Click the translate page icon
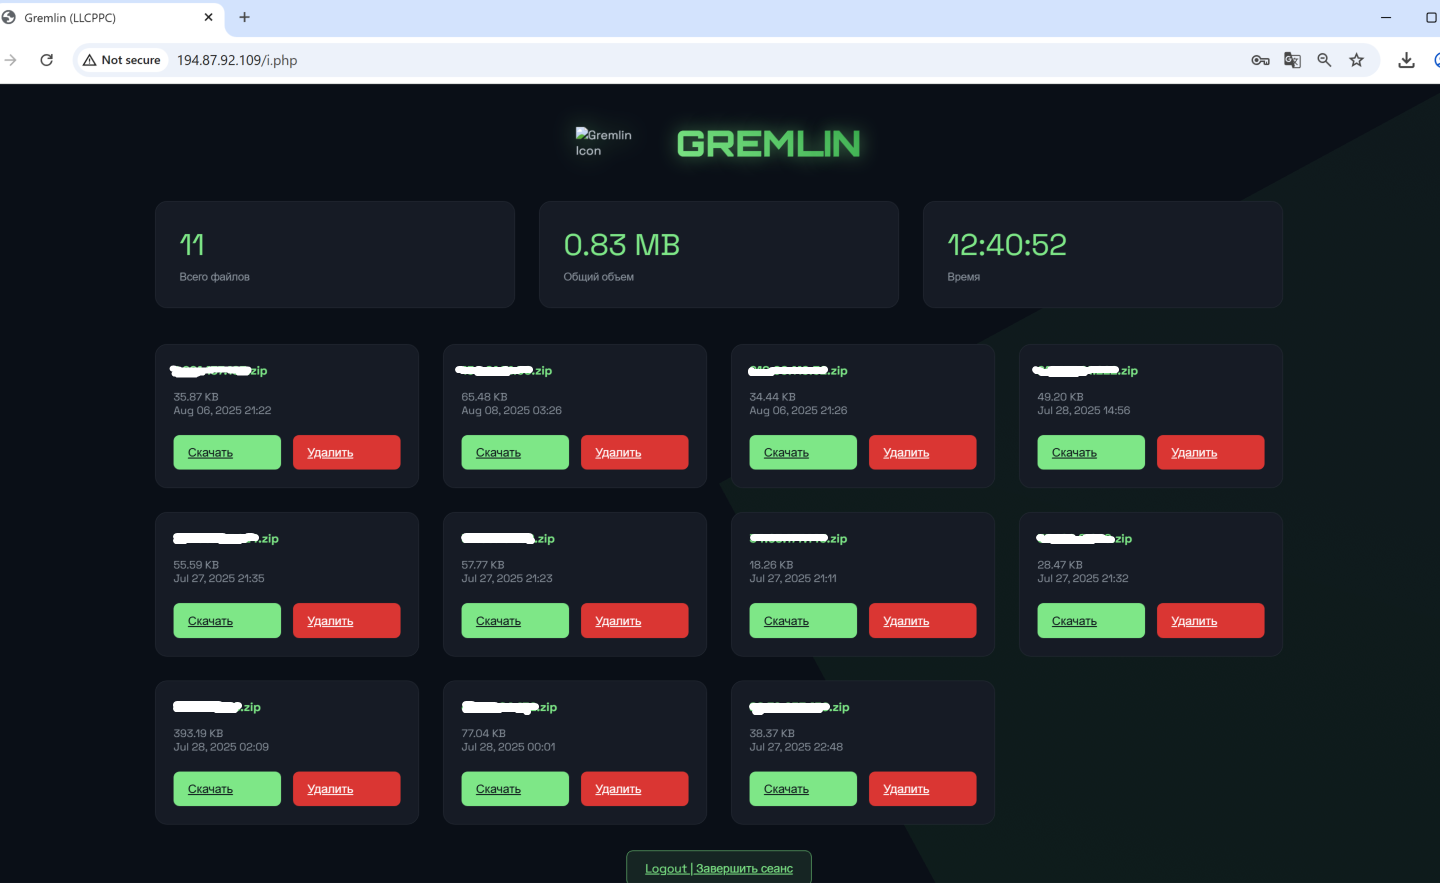Viewport: 1440px width, 883px height. tap(1292, 60)
